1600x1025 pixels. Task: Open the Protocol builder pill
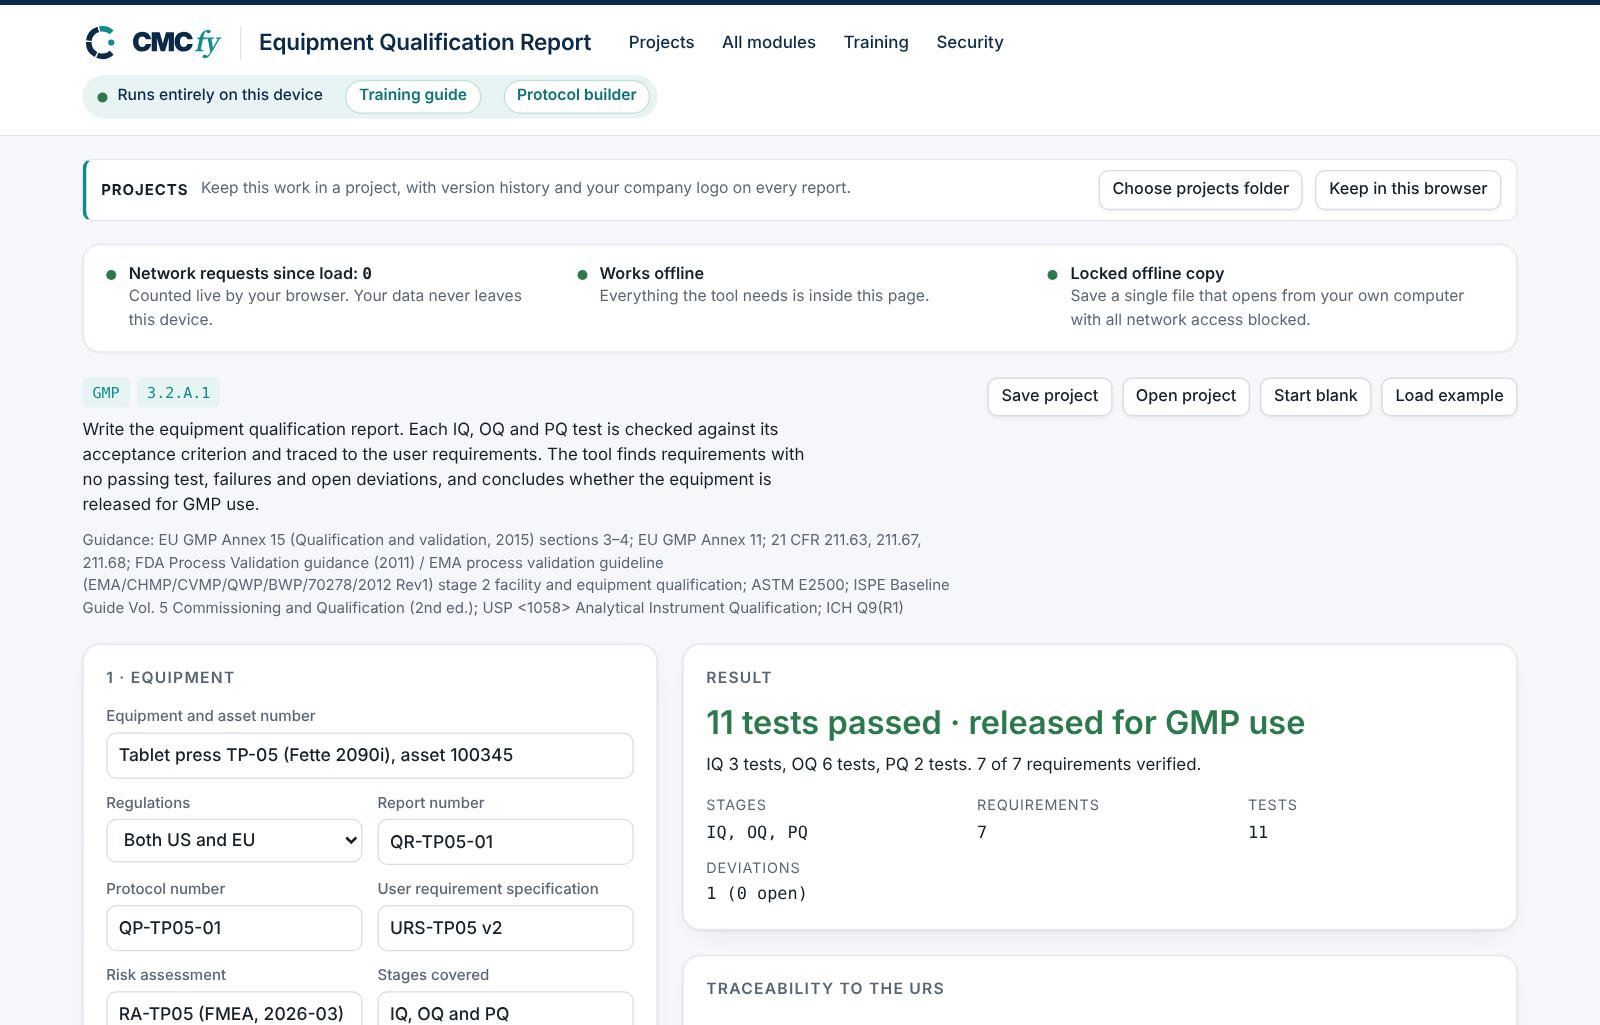point(577,96)
